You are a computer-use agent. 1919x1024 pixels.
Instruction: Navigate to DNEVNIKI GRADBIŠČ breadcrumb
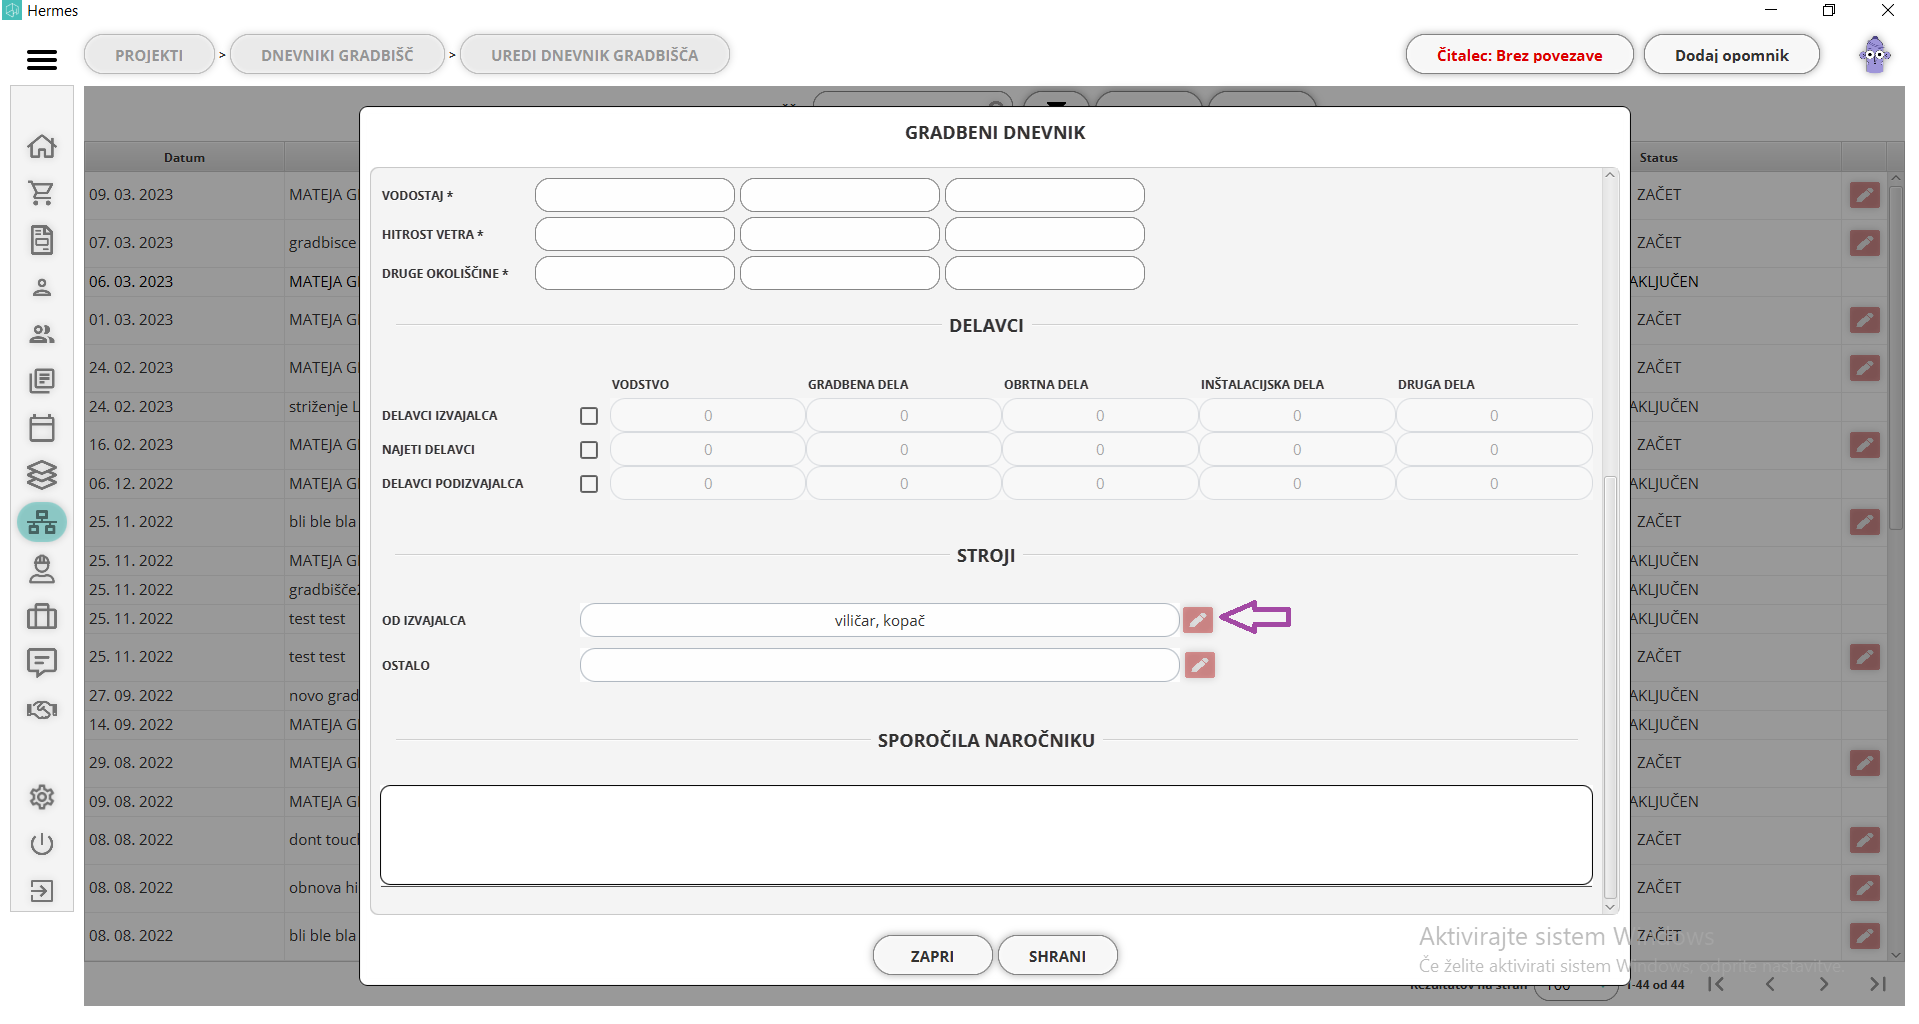pos(337,55)
